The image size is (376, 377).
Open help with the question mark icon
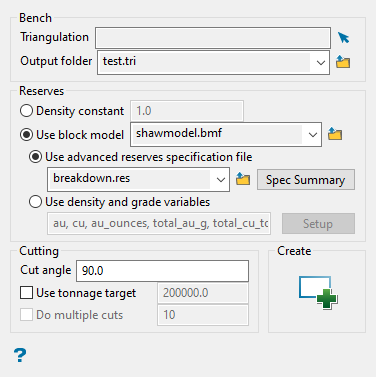[x=20, y=355]
